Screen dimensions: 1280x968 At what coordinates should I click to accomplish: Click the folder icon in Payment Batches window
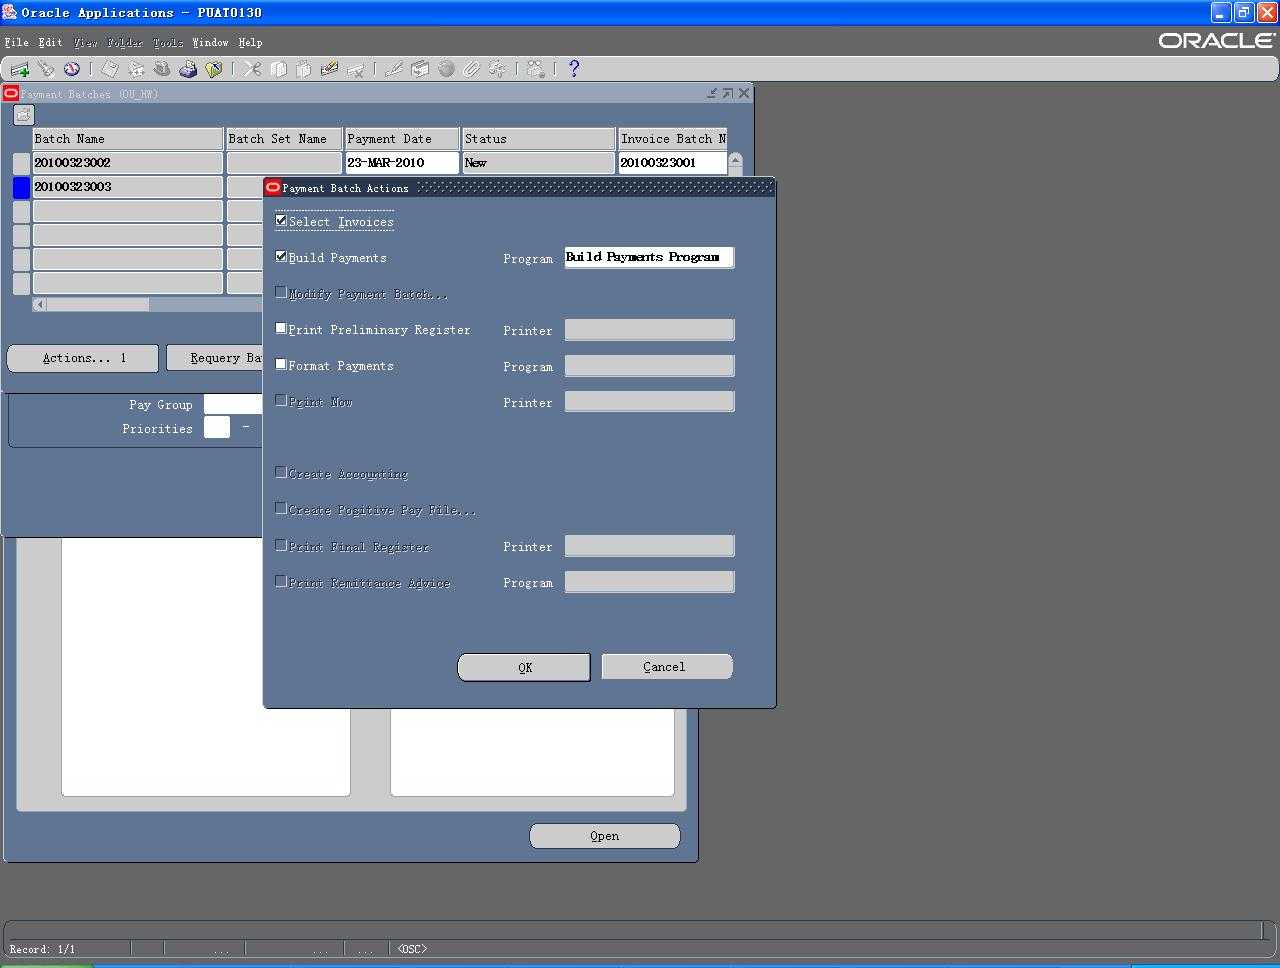pos(23,115)
